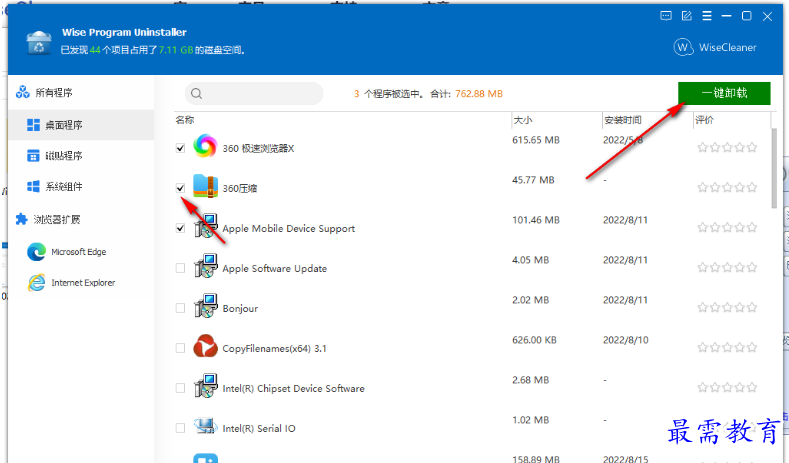Click the CopyFilenames(x64) 3.1 app icon
Image resolution: width=789 pixels, height=463 pixels.
pyautogui.click(x=205, y=346)
